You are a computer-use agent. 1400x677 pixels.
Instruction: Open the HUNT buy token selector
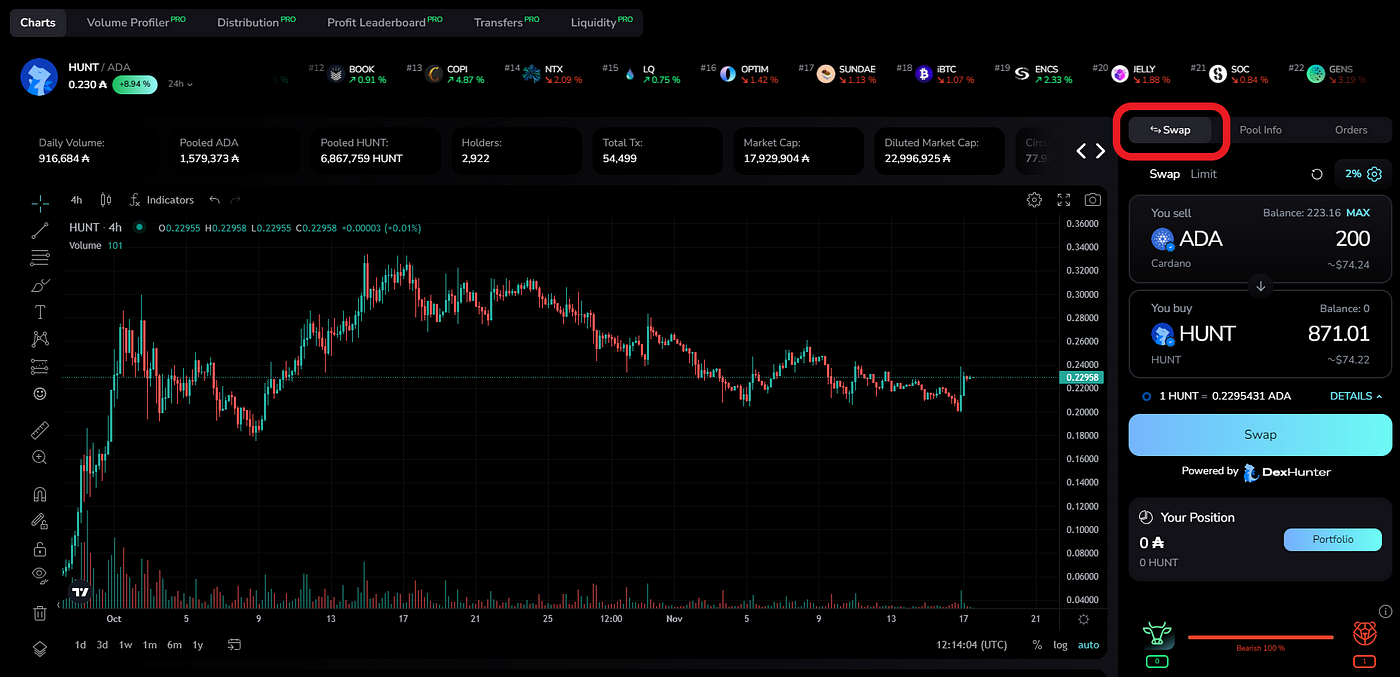(x=1194, y=334)
